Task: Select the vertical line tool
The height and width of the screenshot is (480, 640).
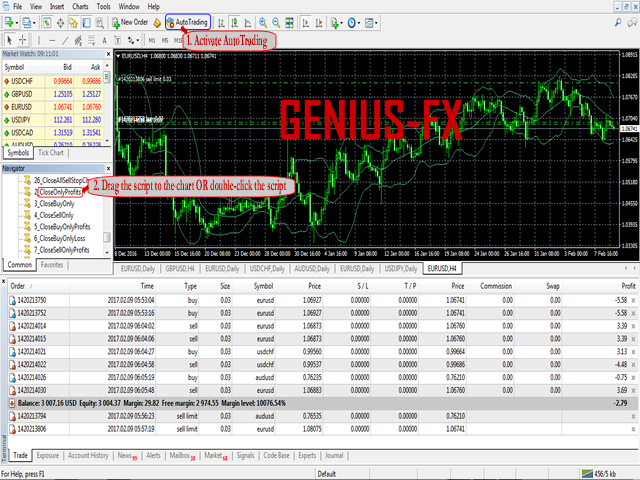Action: coord(39,40)
